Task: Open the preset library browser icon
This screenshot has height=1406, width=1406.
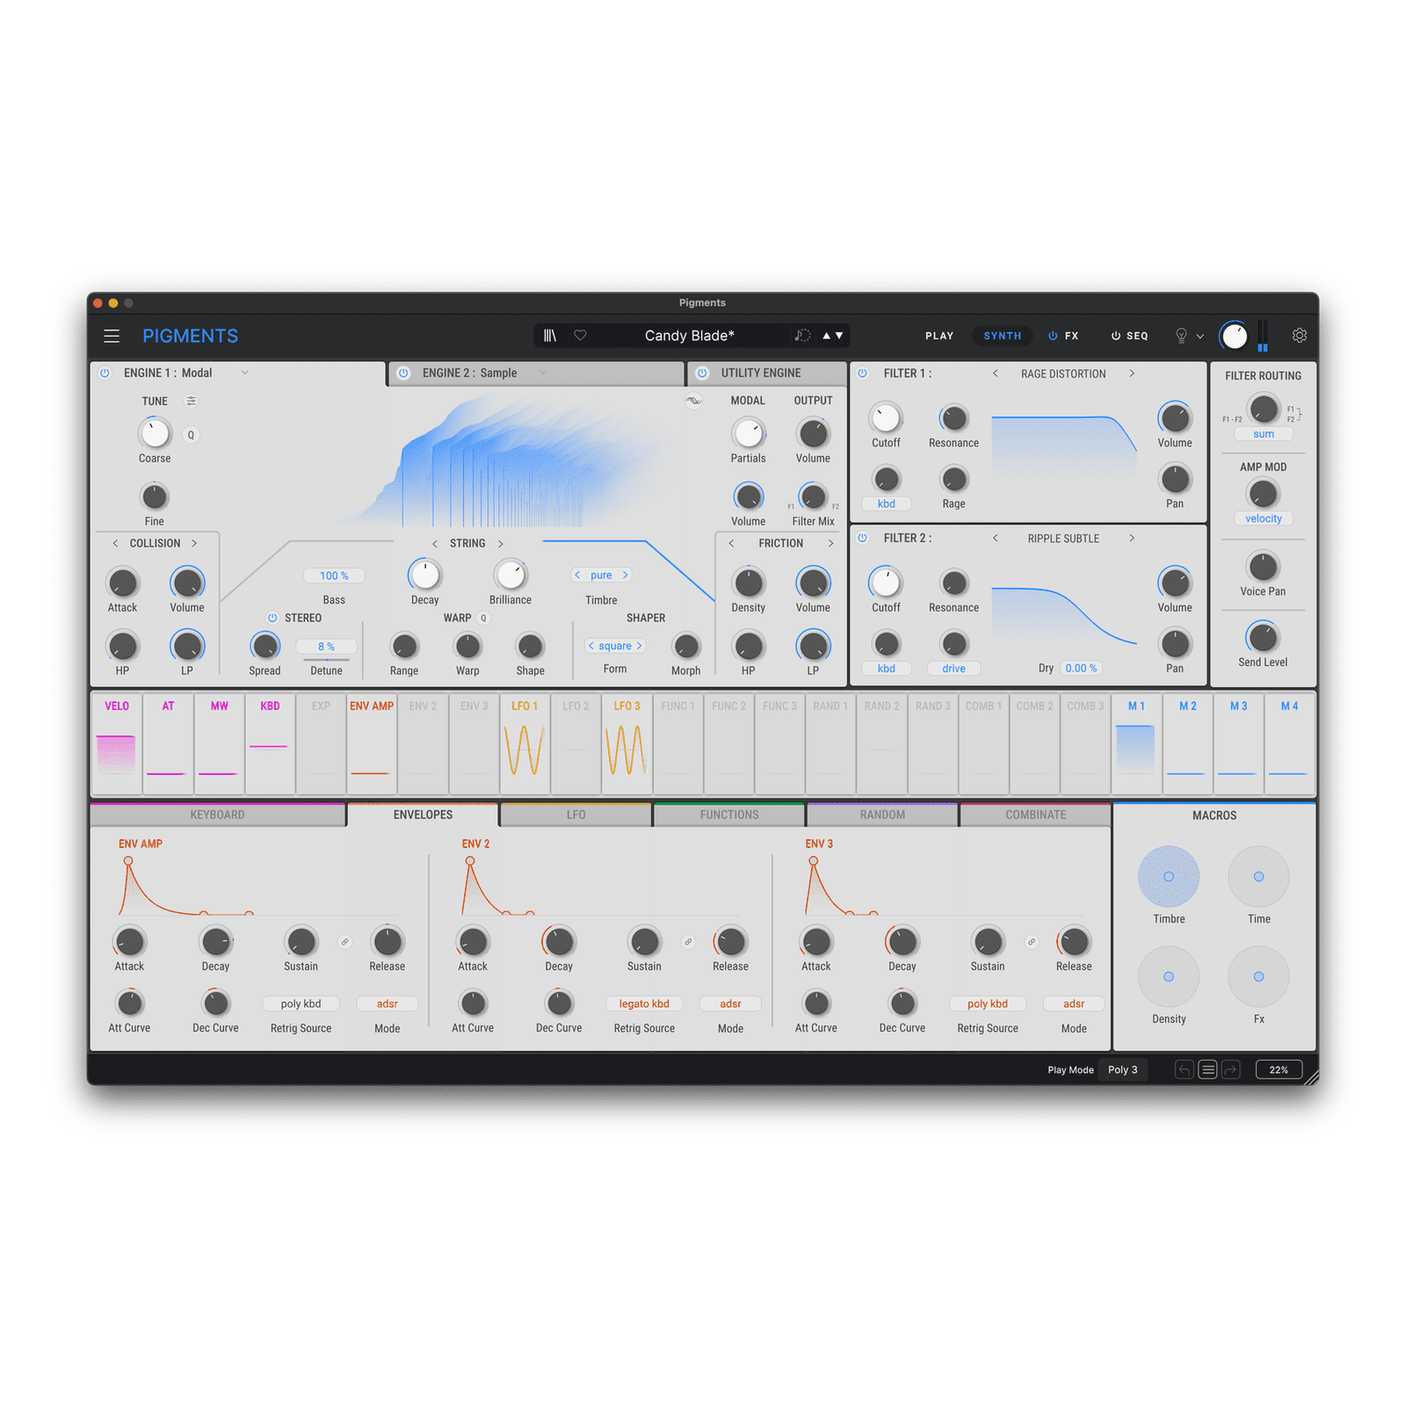Action: (550, 335)
